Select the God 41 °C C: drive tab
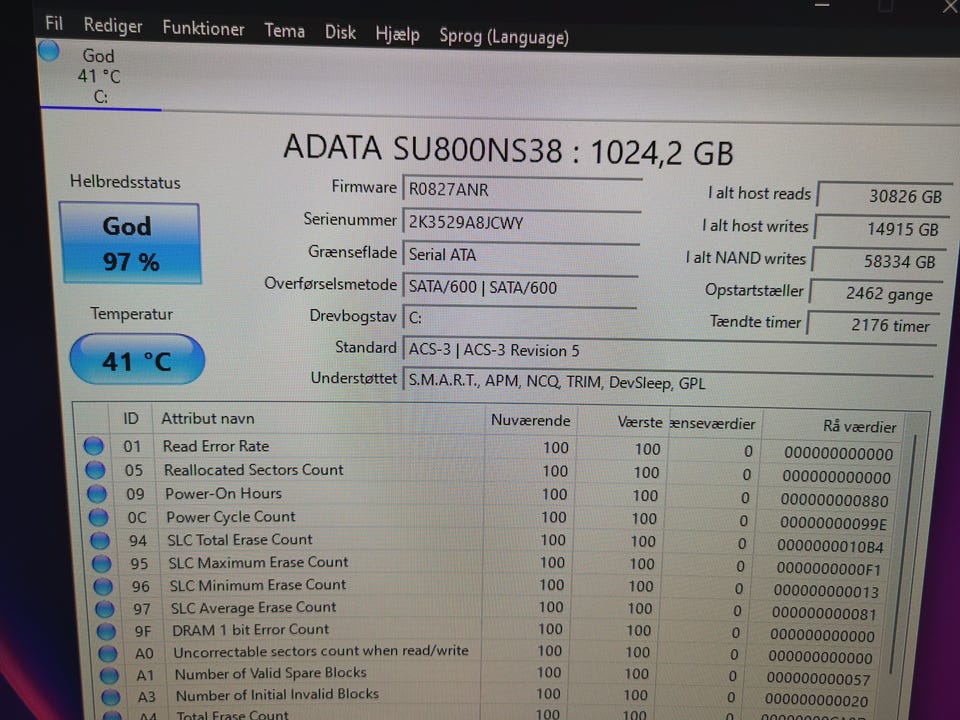 tap(99, 76)
